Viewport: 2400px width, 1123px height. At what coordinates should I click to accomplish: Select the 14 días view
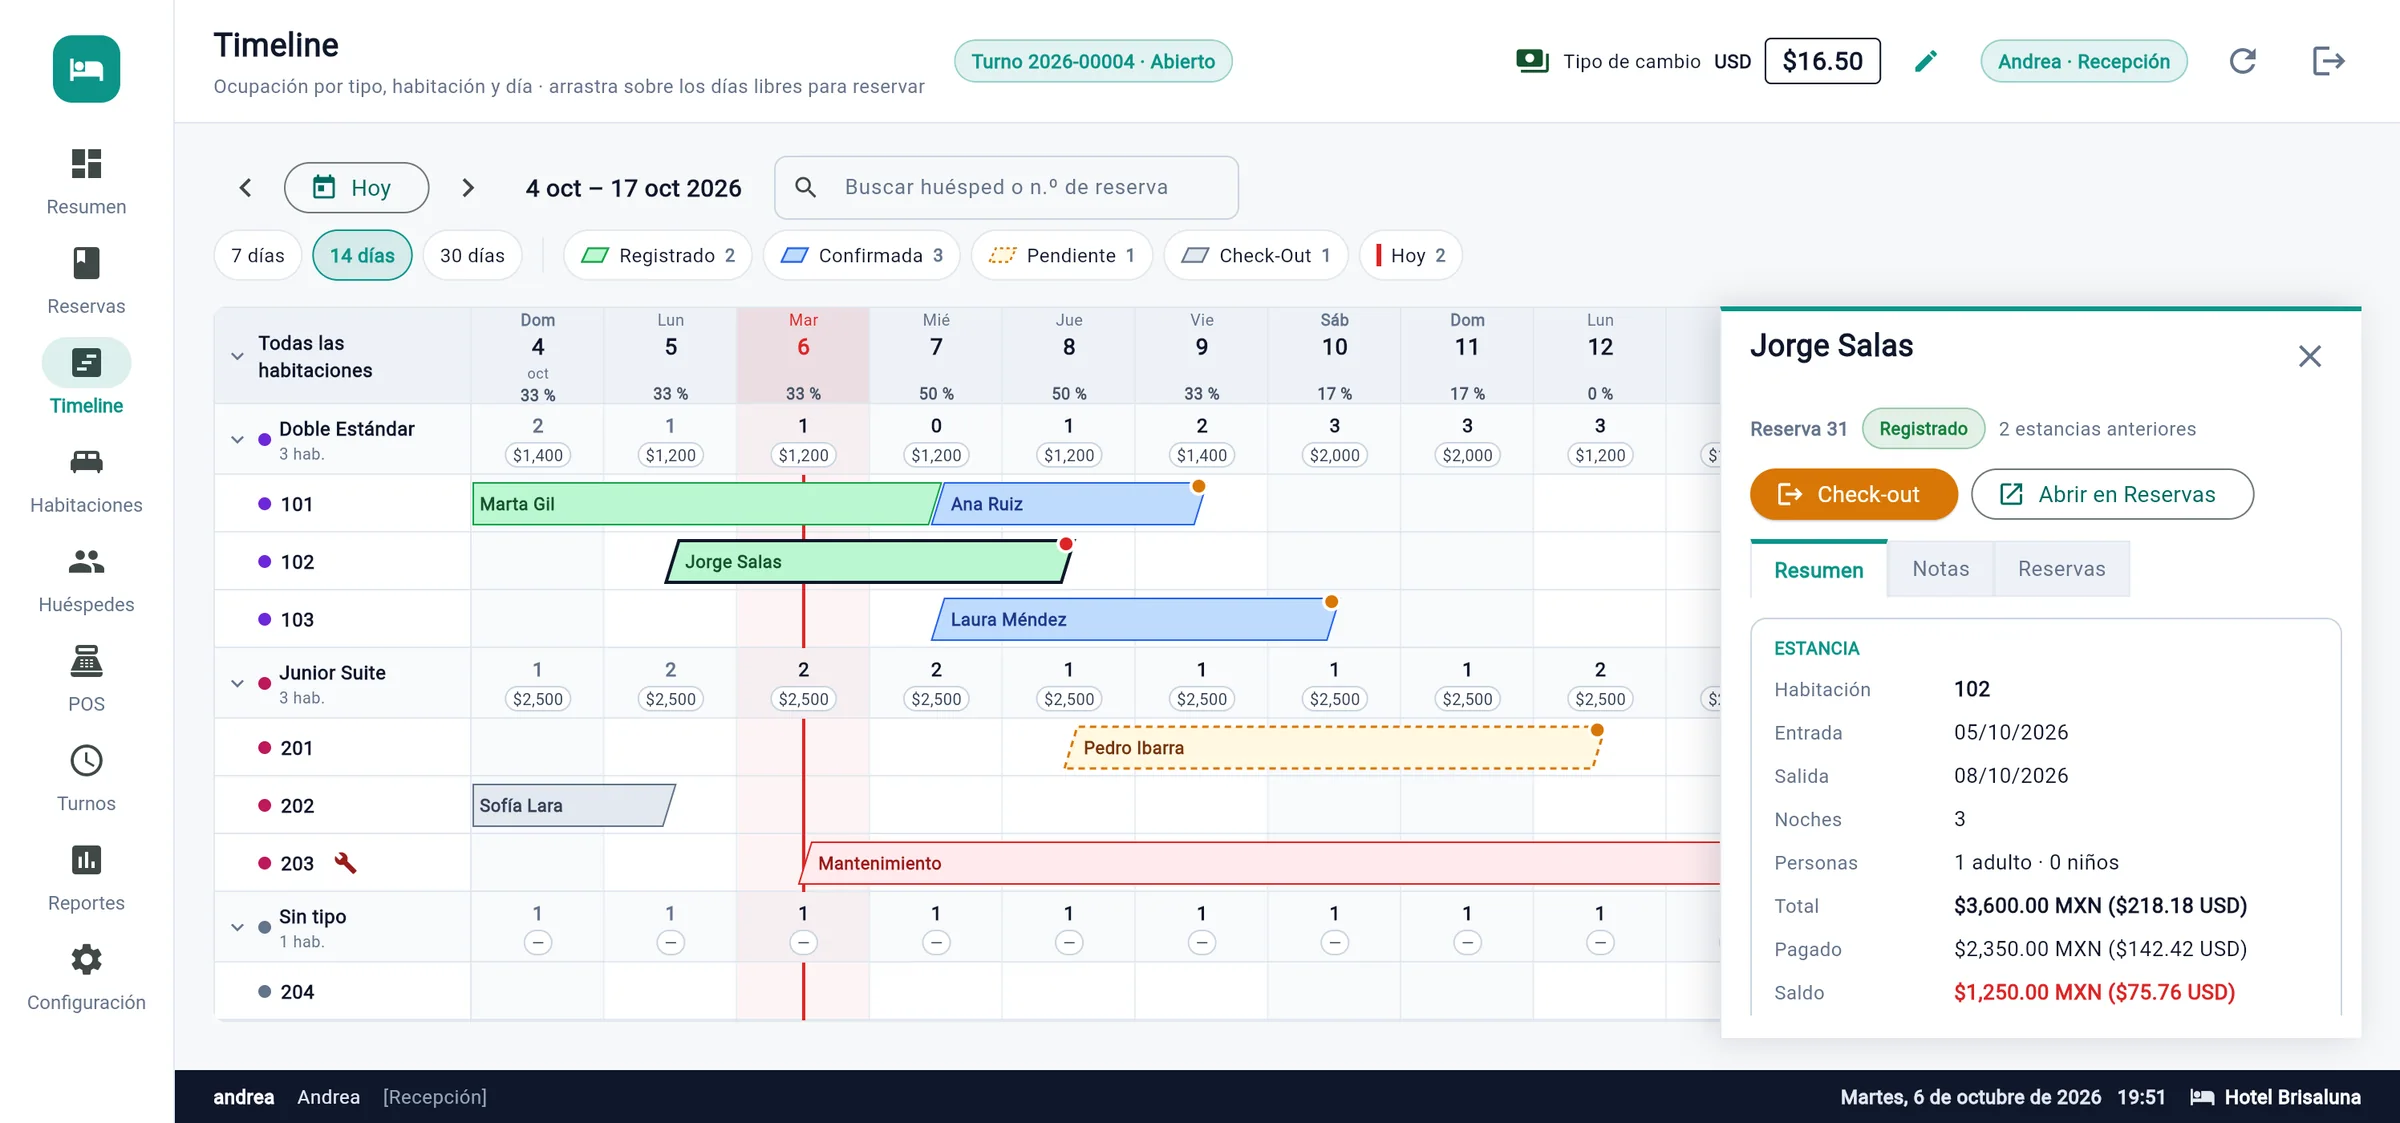(362, 255)
